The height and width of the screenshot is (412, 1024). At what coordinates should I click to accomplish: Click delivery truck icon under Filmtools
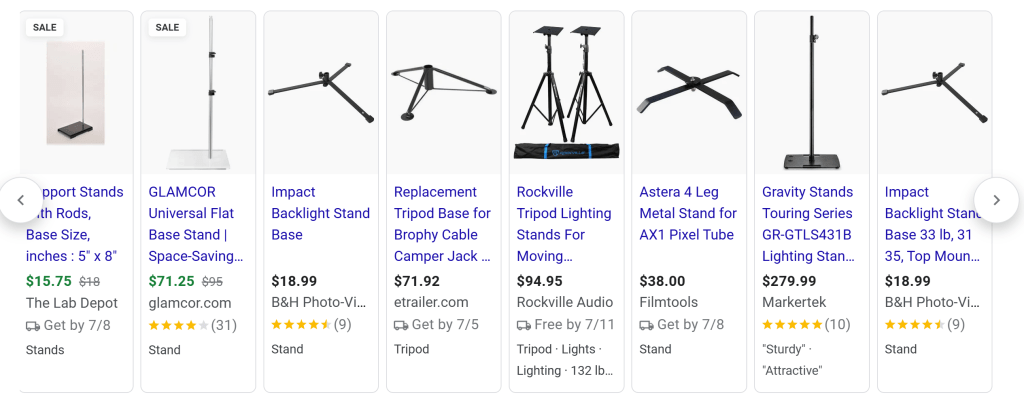pyautogui.click(x=647, y=325)
